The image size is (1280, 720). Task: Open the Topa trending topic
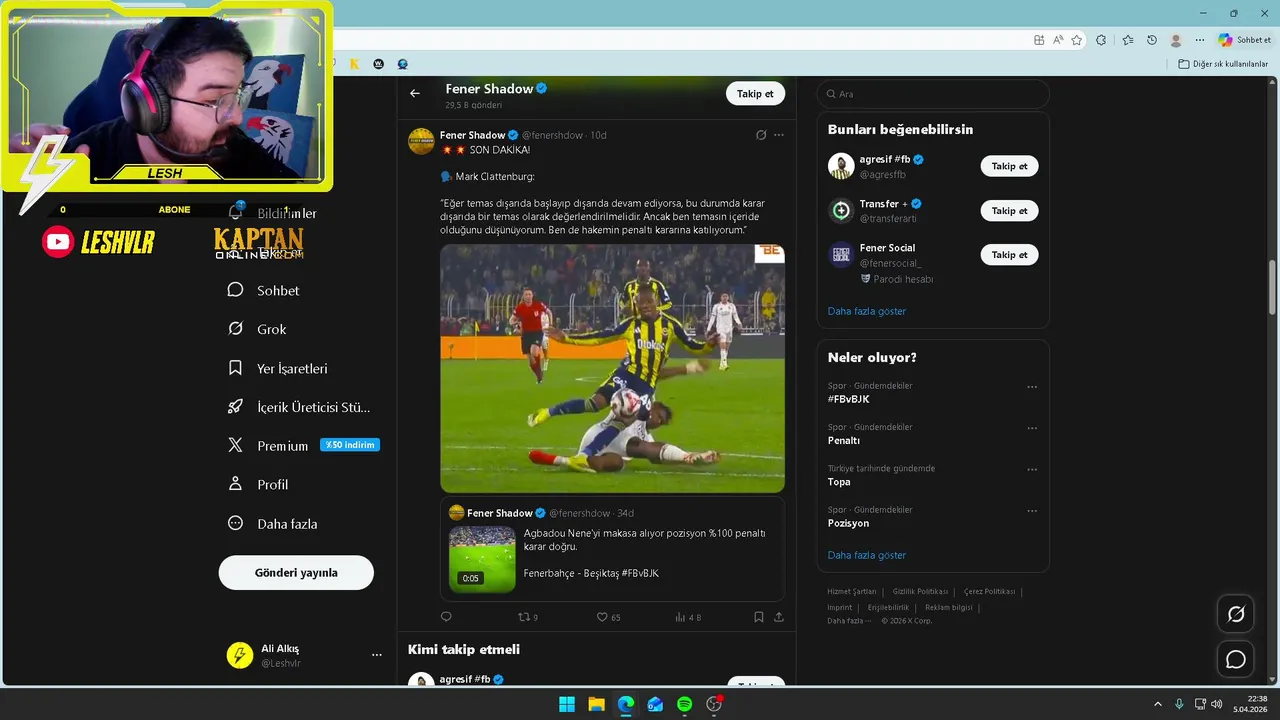coord(839,482)
